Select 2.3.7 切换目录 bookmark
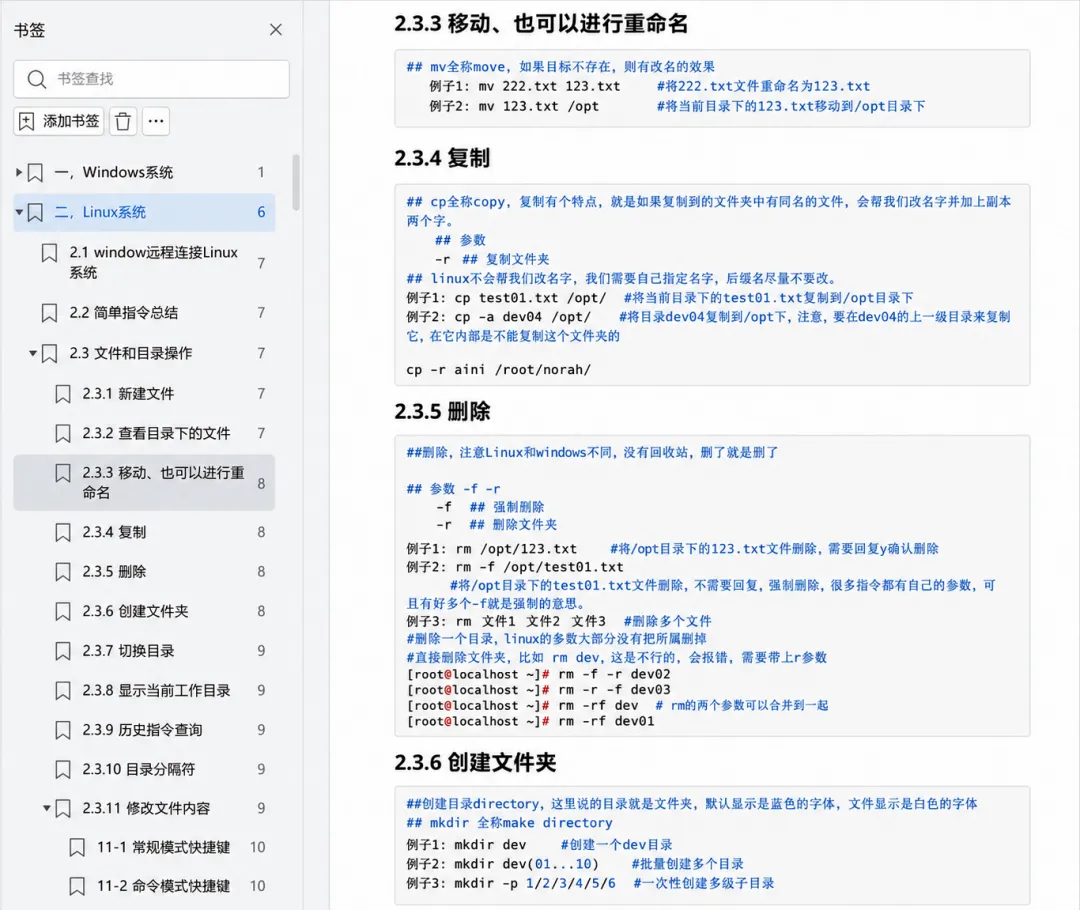Screen dimensions: 1080x910 click(x=144, y=651)
